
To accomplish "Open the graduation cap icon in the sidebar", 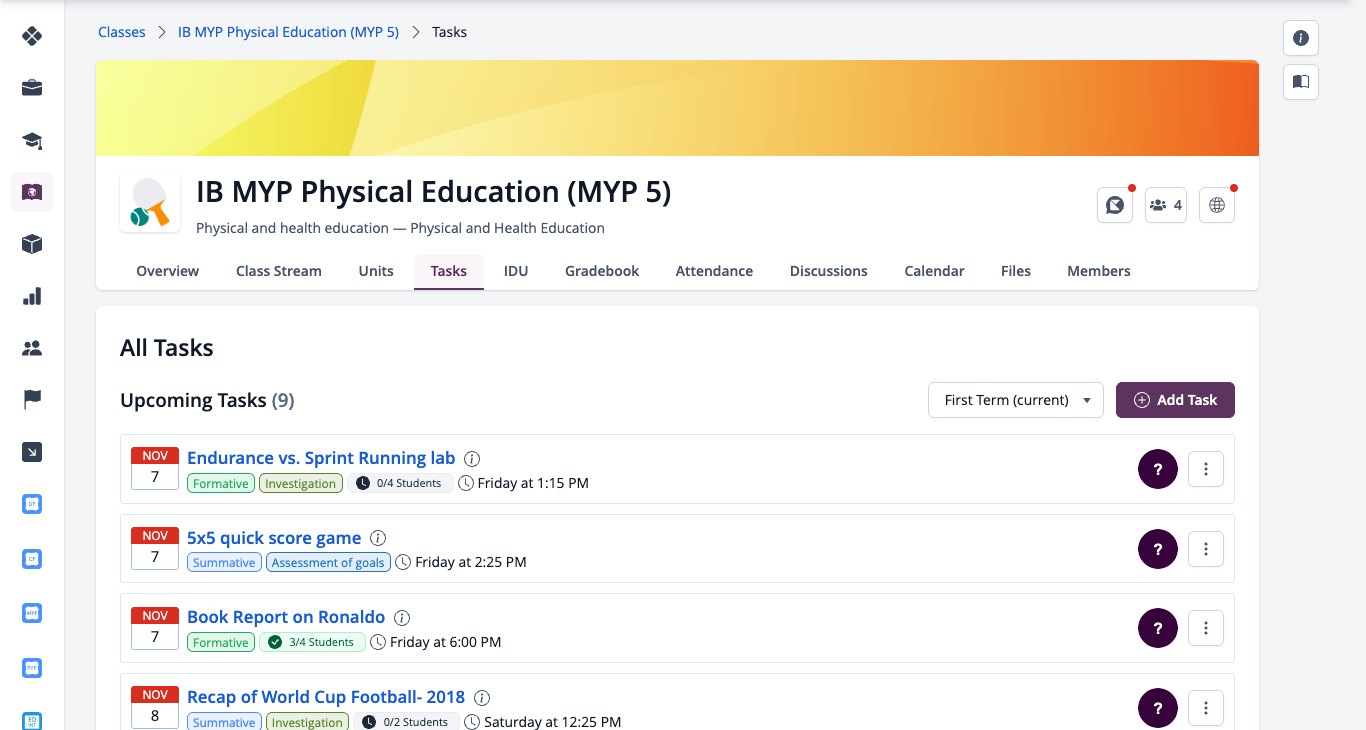I will (32, 140).
